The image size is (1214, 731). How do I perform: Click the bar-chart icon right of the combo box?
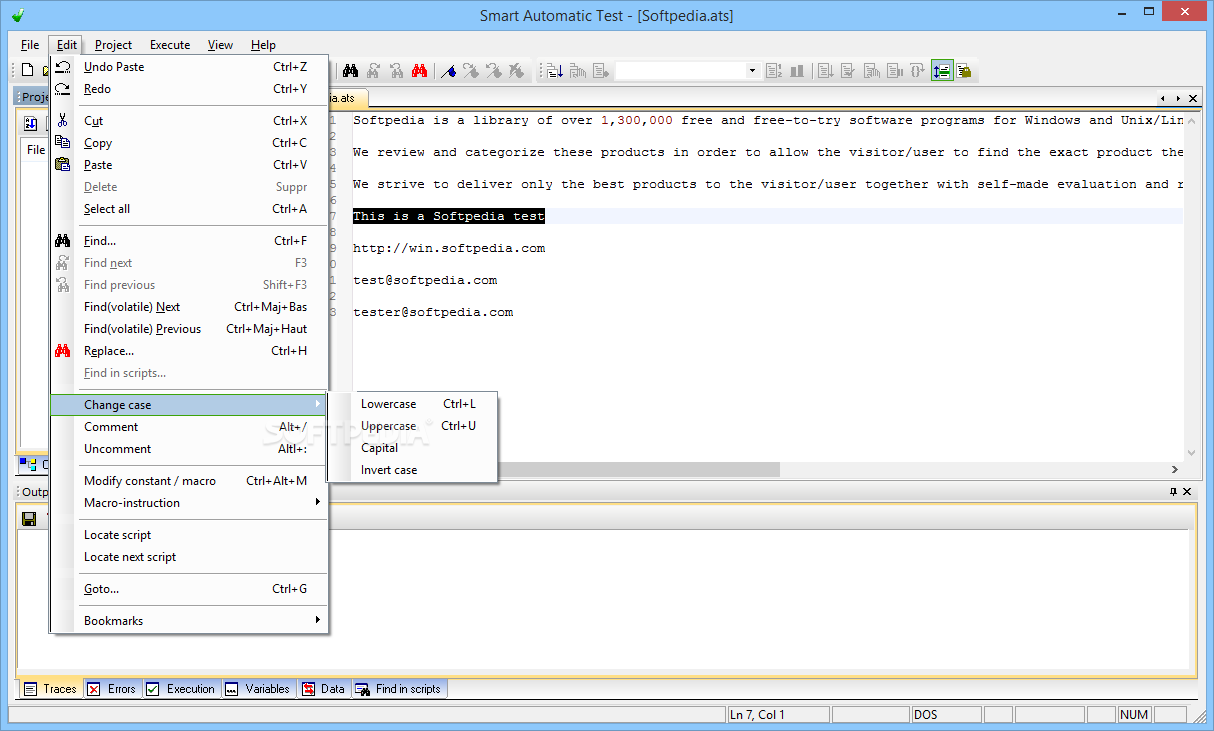point(797,70)
